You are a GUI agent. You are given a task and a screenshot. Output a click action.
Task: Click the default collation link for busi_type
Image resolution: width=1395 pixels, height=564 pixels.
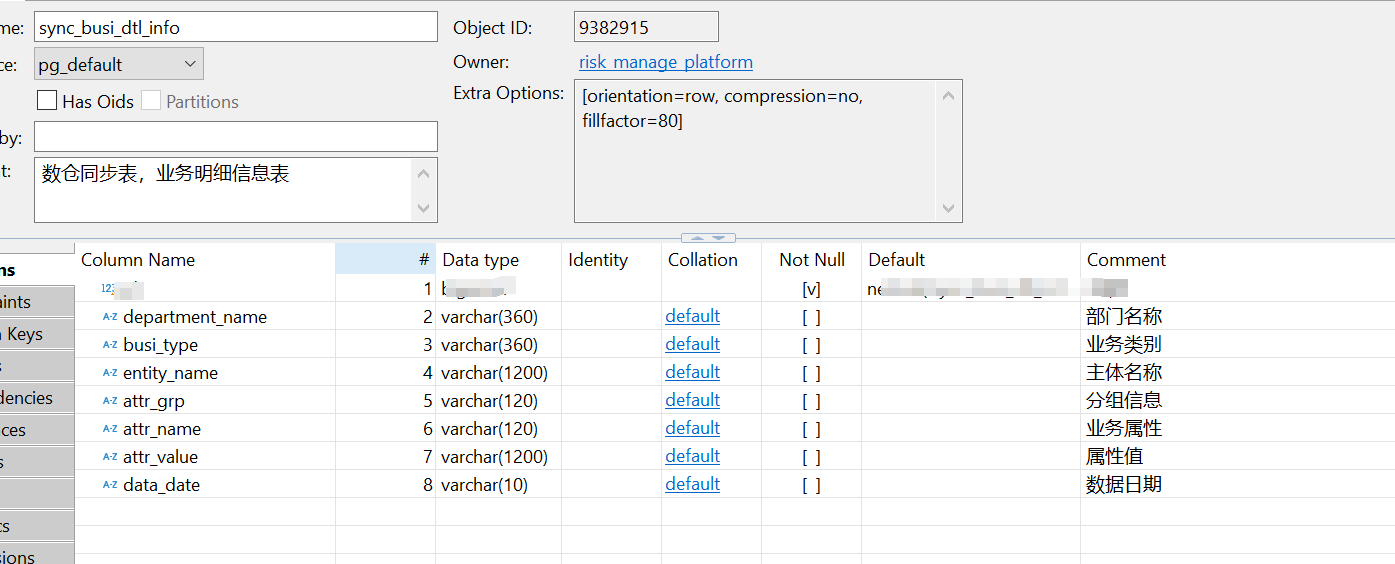692,344
